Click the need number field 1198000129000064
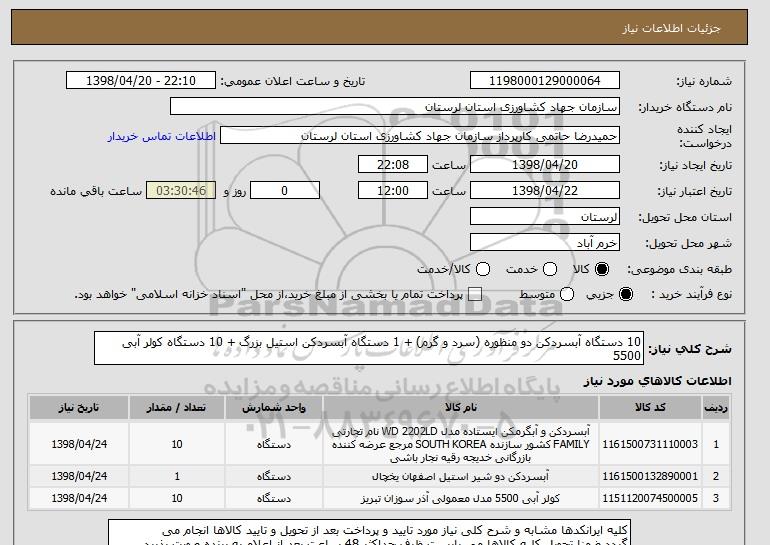The height and width of the screenshot is (545, 770). click(545, 81)
